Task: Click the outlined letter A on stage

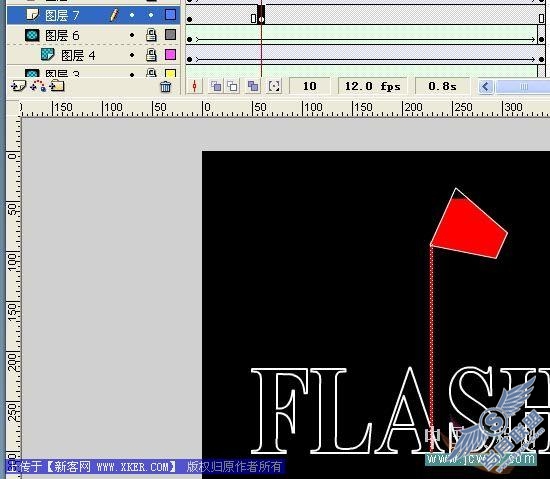Action: coord(409,410)
